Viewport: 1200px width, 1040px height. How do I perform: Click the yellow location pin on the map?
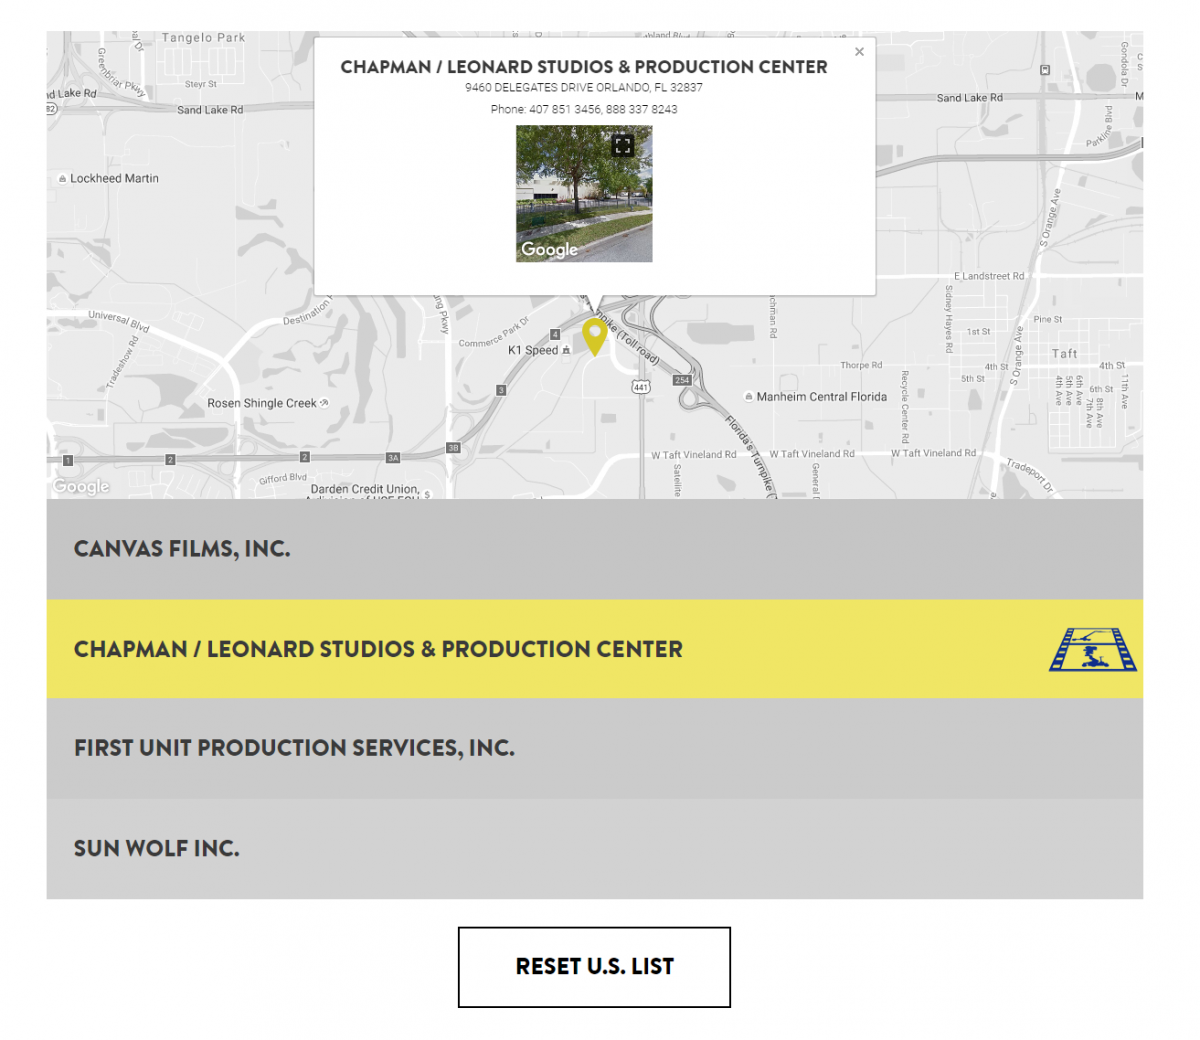coord(594,337)
